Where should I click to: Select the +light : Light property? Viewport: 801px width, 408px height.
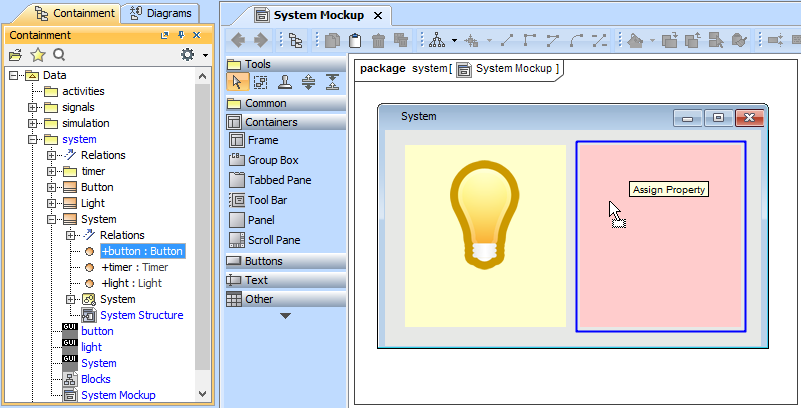pyautogui.click(x=131, y=283)
